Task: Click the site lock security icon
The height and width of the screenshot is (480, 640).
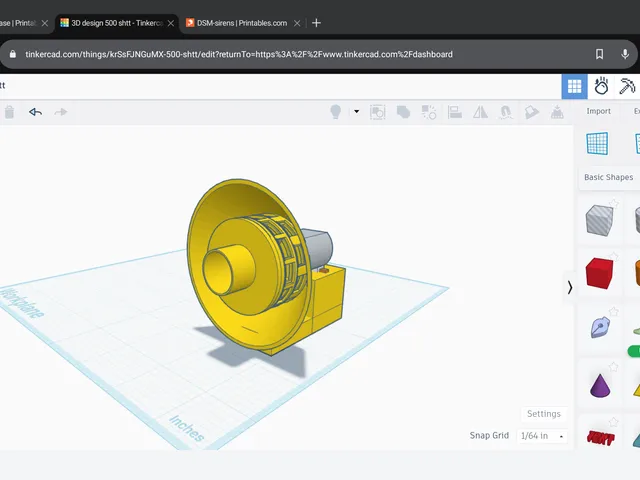Action: coord(13,54)
